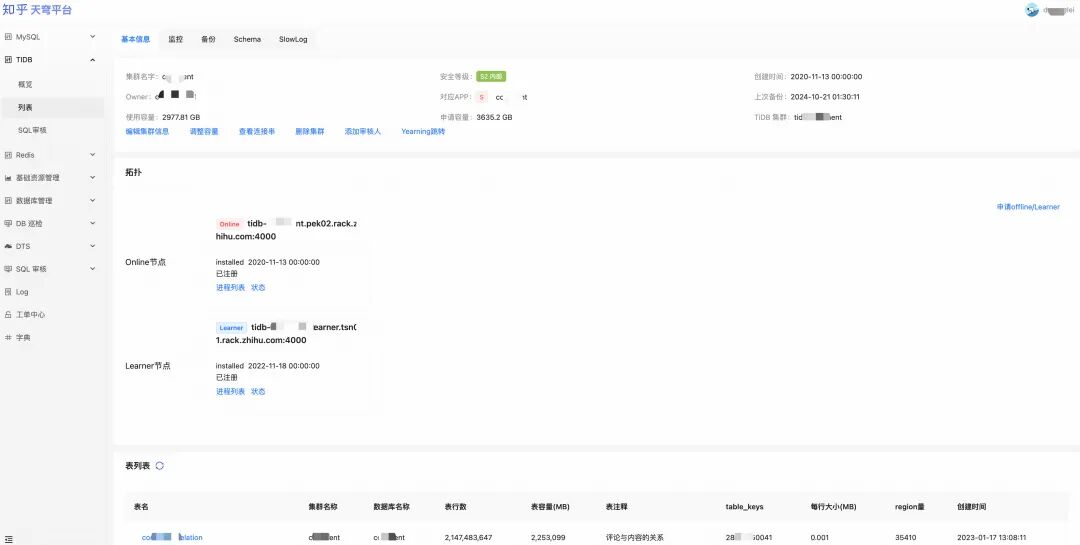Expand the MySQL menu chevron
The height and width of the screenshot is (545, 1080).
tap(93, 37)
